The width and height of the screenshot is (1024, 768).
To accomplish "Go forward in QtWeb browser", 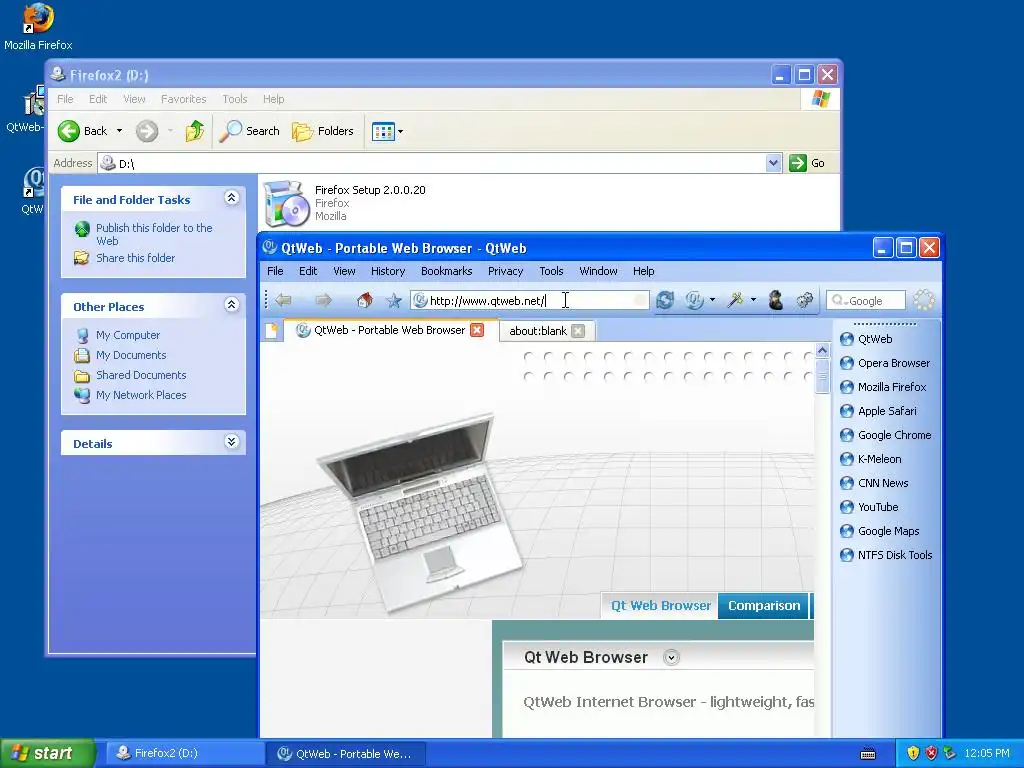I will click(323, 300).
